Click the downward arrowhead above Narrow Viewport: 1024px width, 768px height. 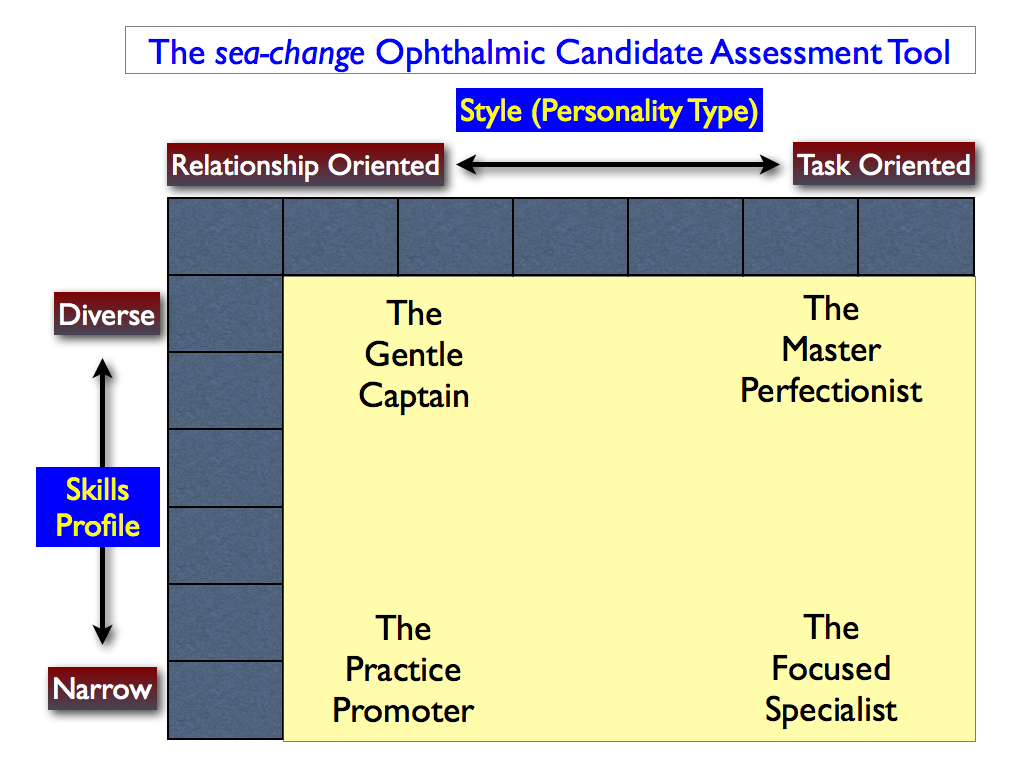pyautogui.click(x=103, y=633)
